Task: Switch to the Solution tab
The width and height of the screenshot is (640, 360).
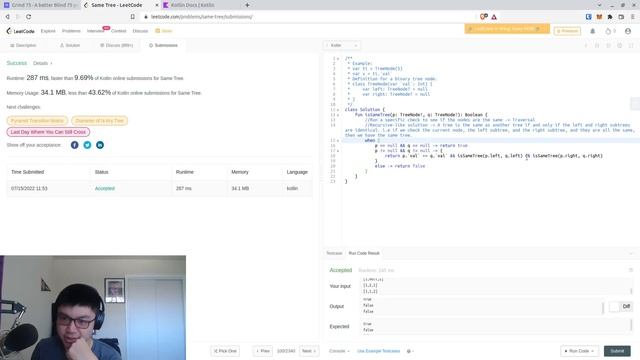Action: click(x=70, y=45)
